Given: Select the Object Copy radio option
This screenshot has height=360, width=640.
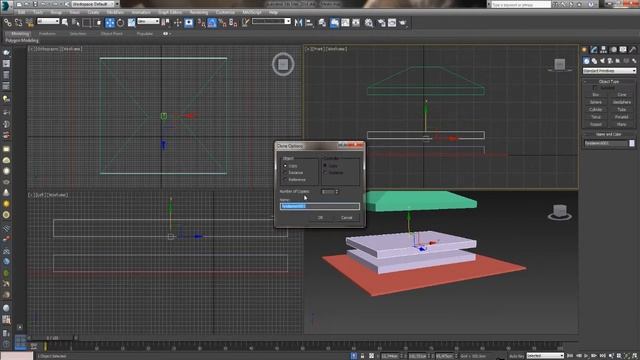Looking at the screenshot, I should (285, 166).
